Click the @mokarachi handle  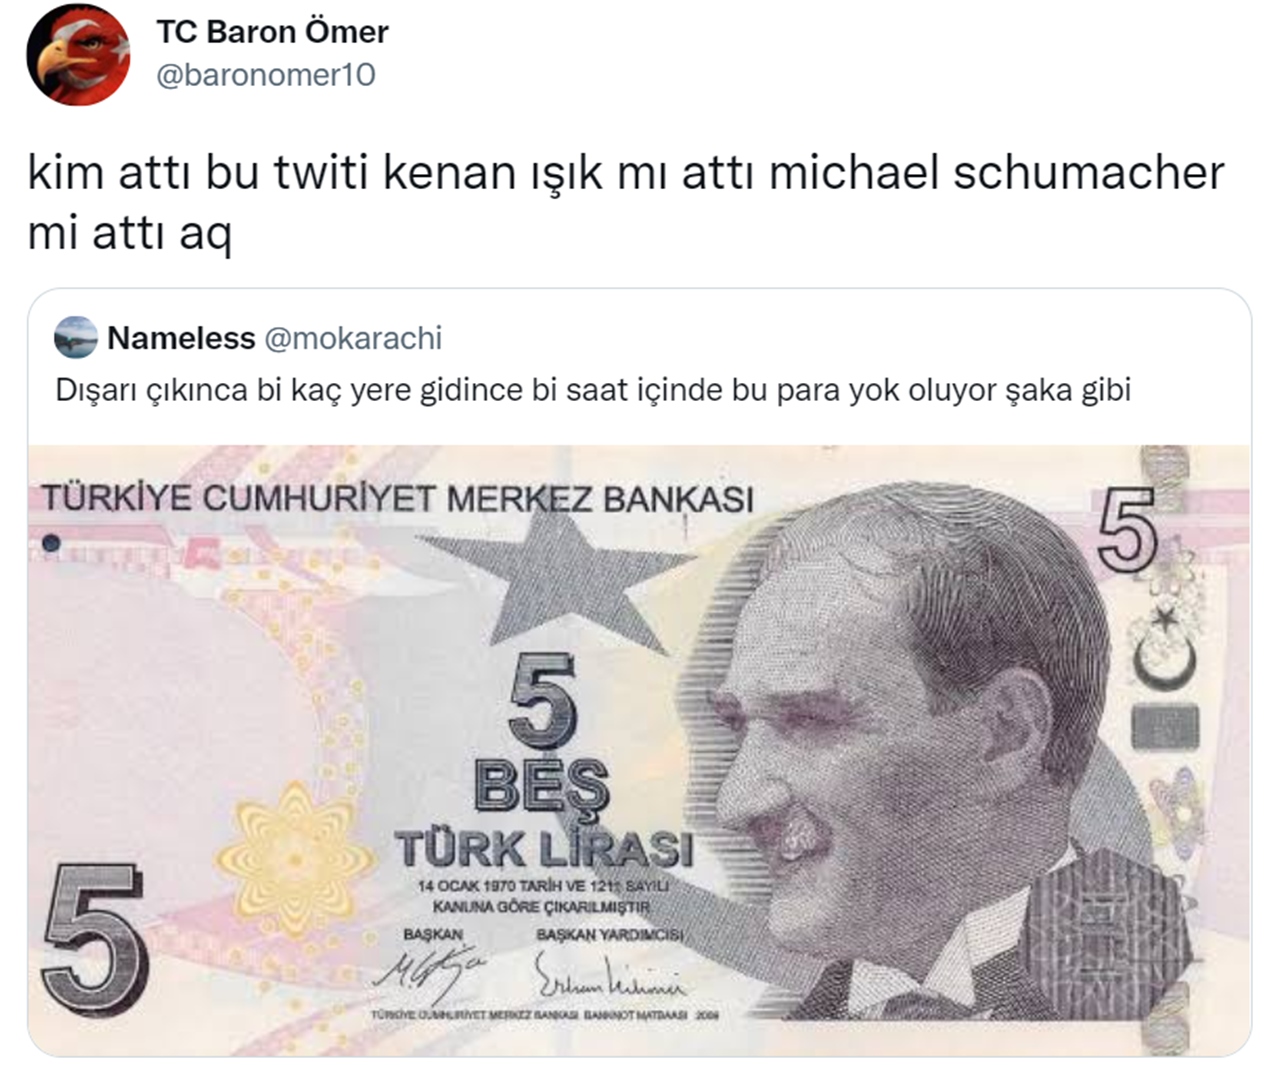[353, 338]
